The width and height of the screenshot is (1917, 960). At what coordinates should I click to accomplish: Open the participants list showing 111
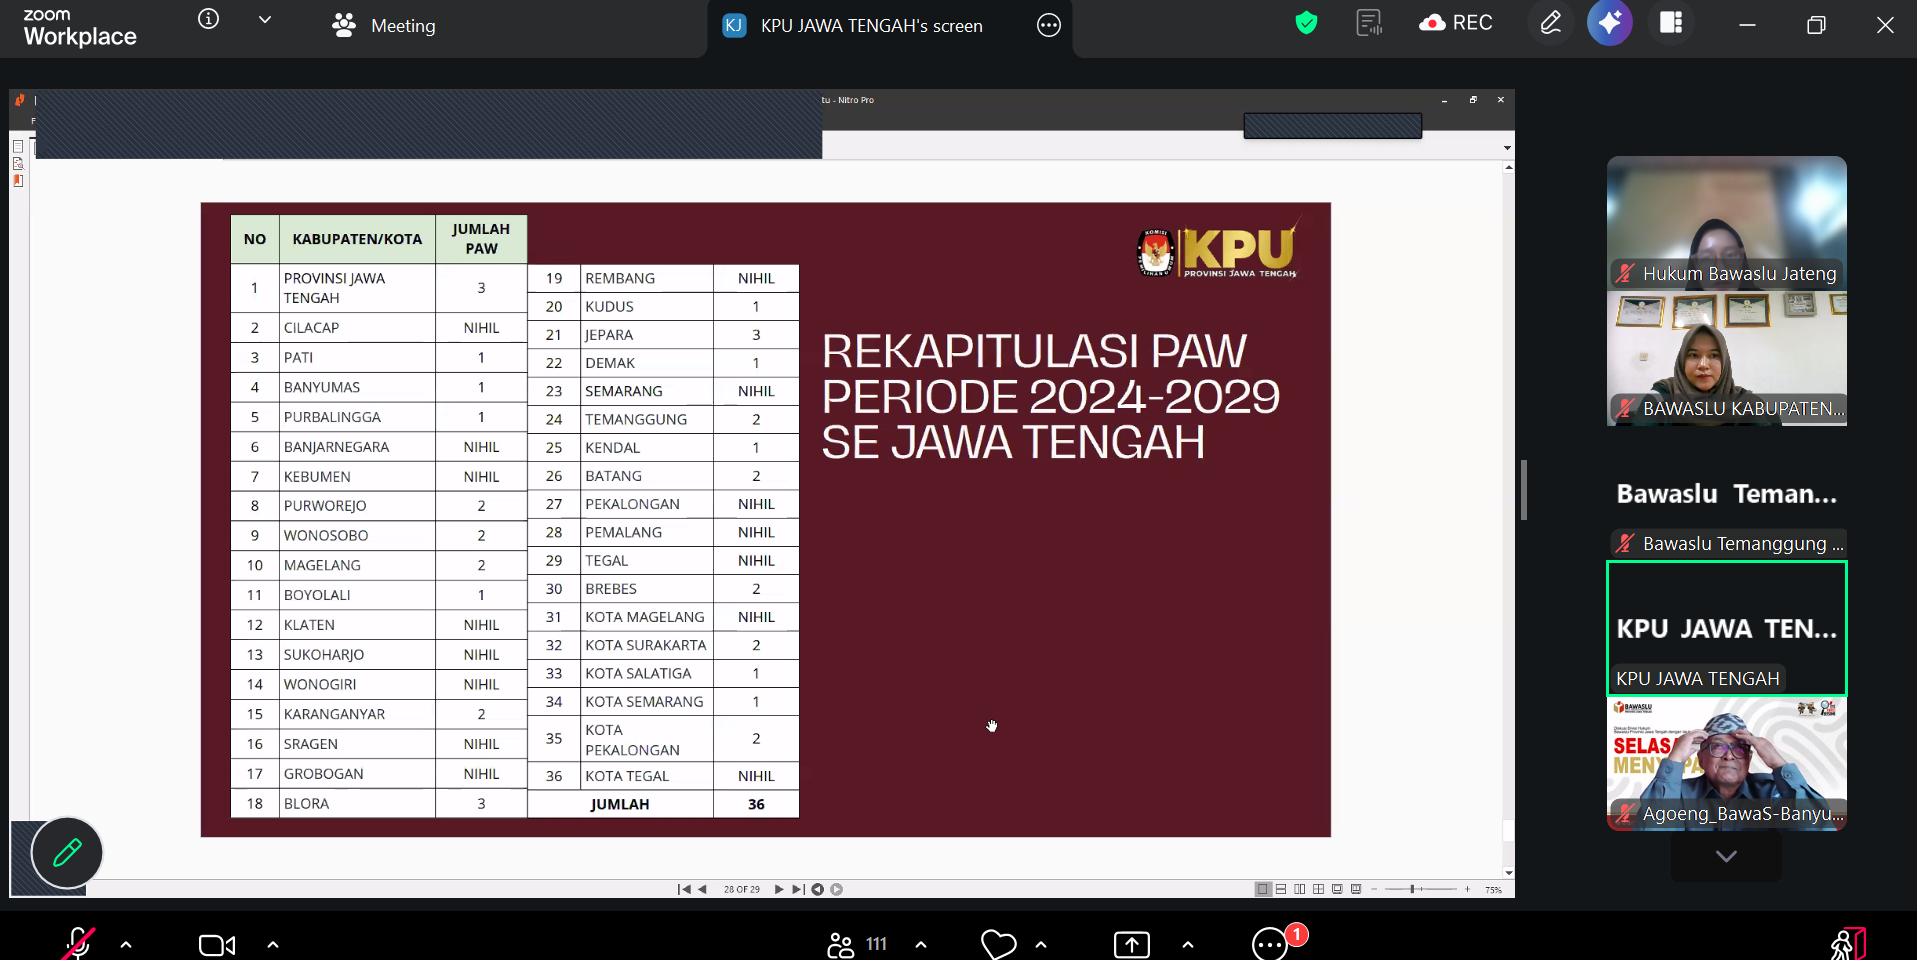click(x=857, y=944)
